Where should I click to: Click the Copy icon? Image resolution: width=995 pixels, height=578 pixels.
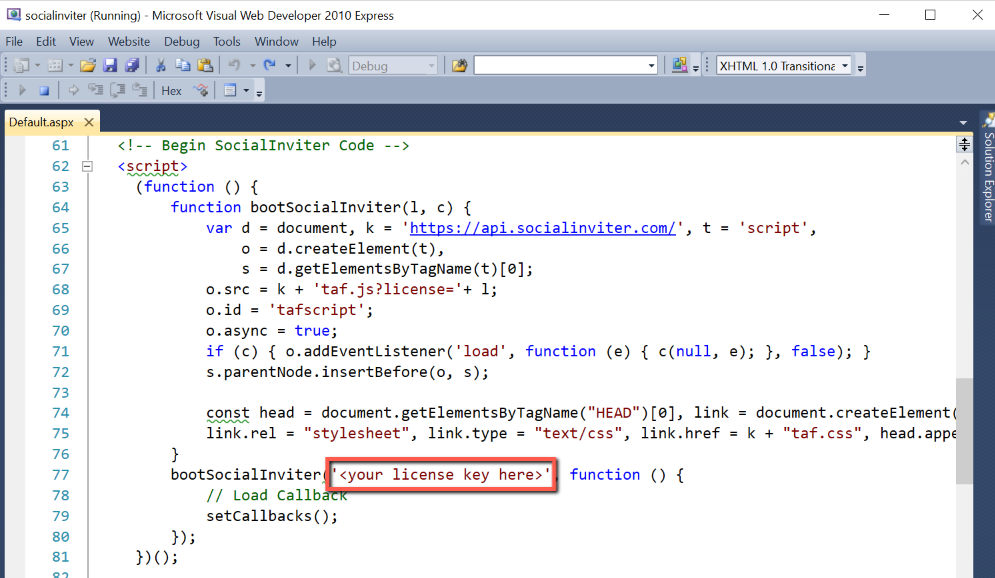(x=183, y=65)
